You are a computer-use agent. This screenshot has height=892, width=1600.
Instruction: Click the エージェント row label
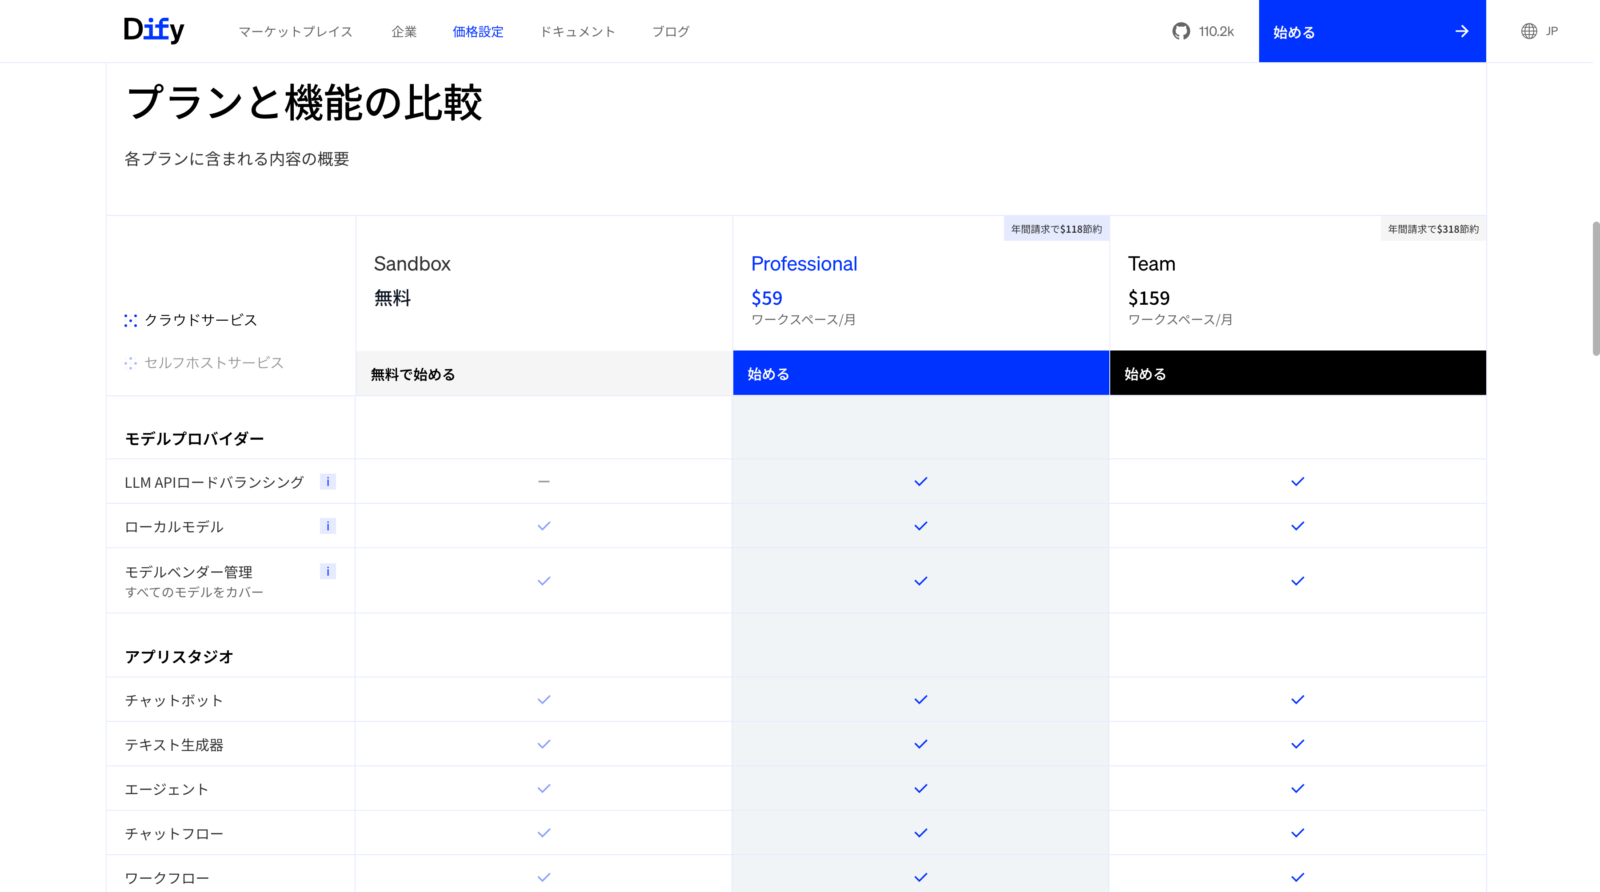pyautogui.click(x=166, y=790)
